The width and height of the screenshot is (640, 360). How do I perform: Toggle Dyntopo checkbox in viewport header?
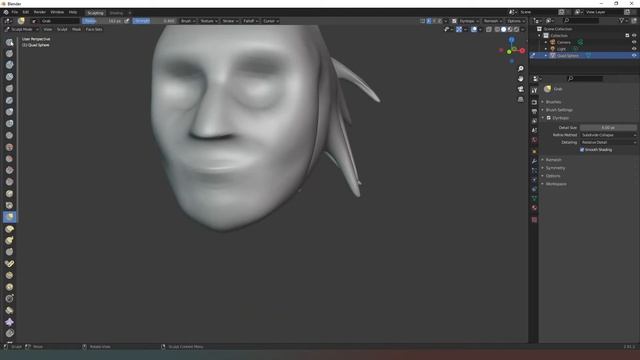click(454, 21)
